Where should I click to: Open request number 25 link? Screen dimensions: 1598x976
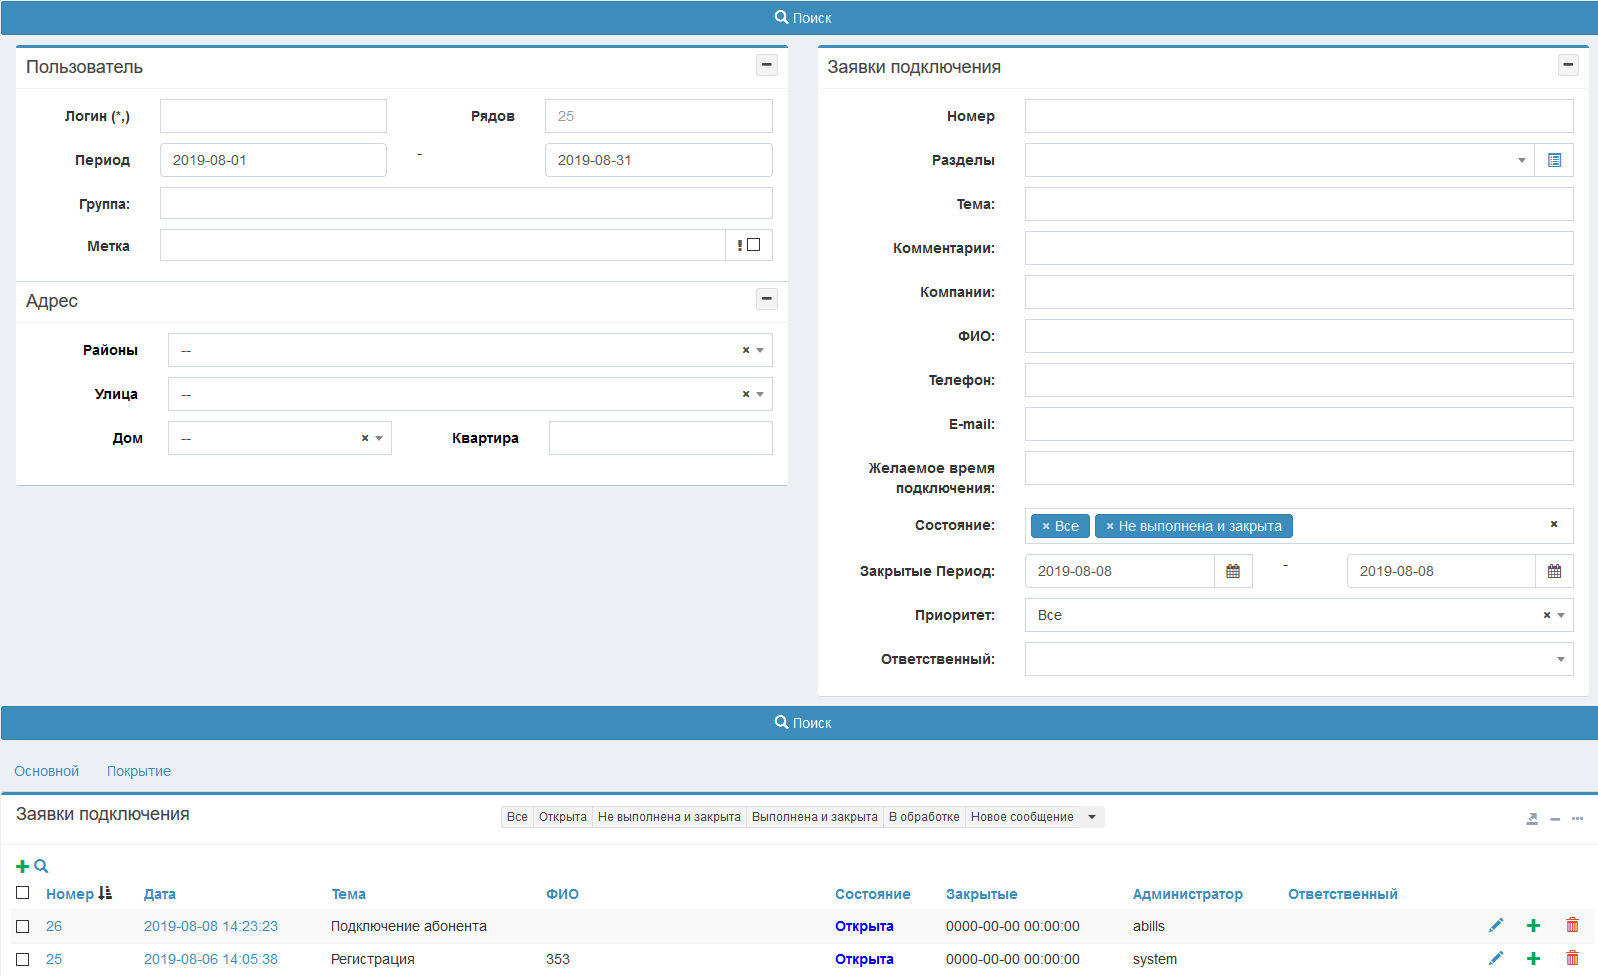[x=54, y=959]
